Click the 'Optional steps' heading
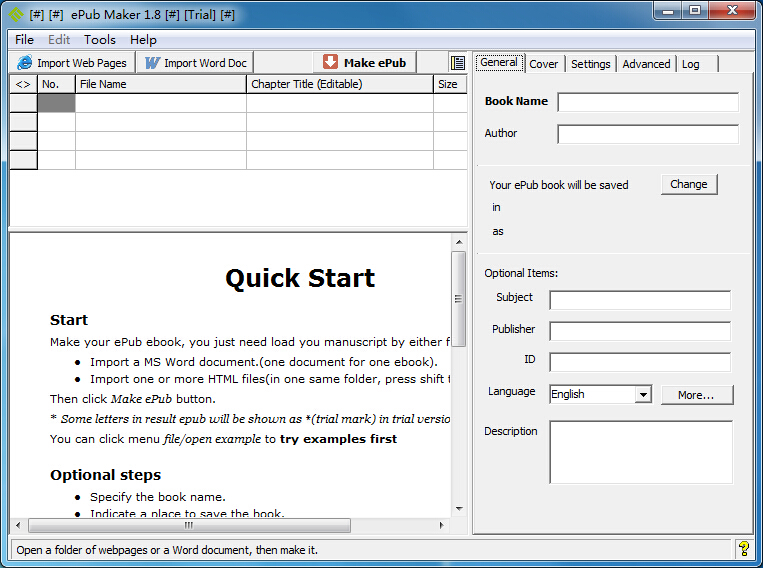 point(106,475)
